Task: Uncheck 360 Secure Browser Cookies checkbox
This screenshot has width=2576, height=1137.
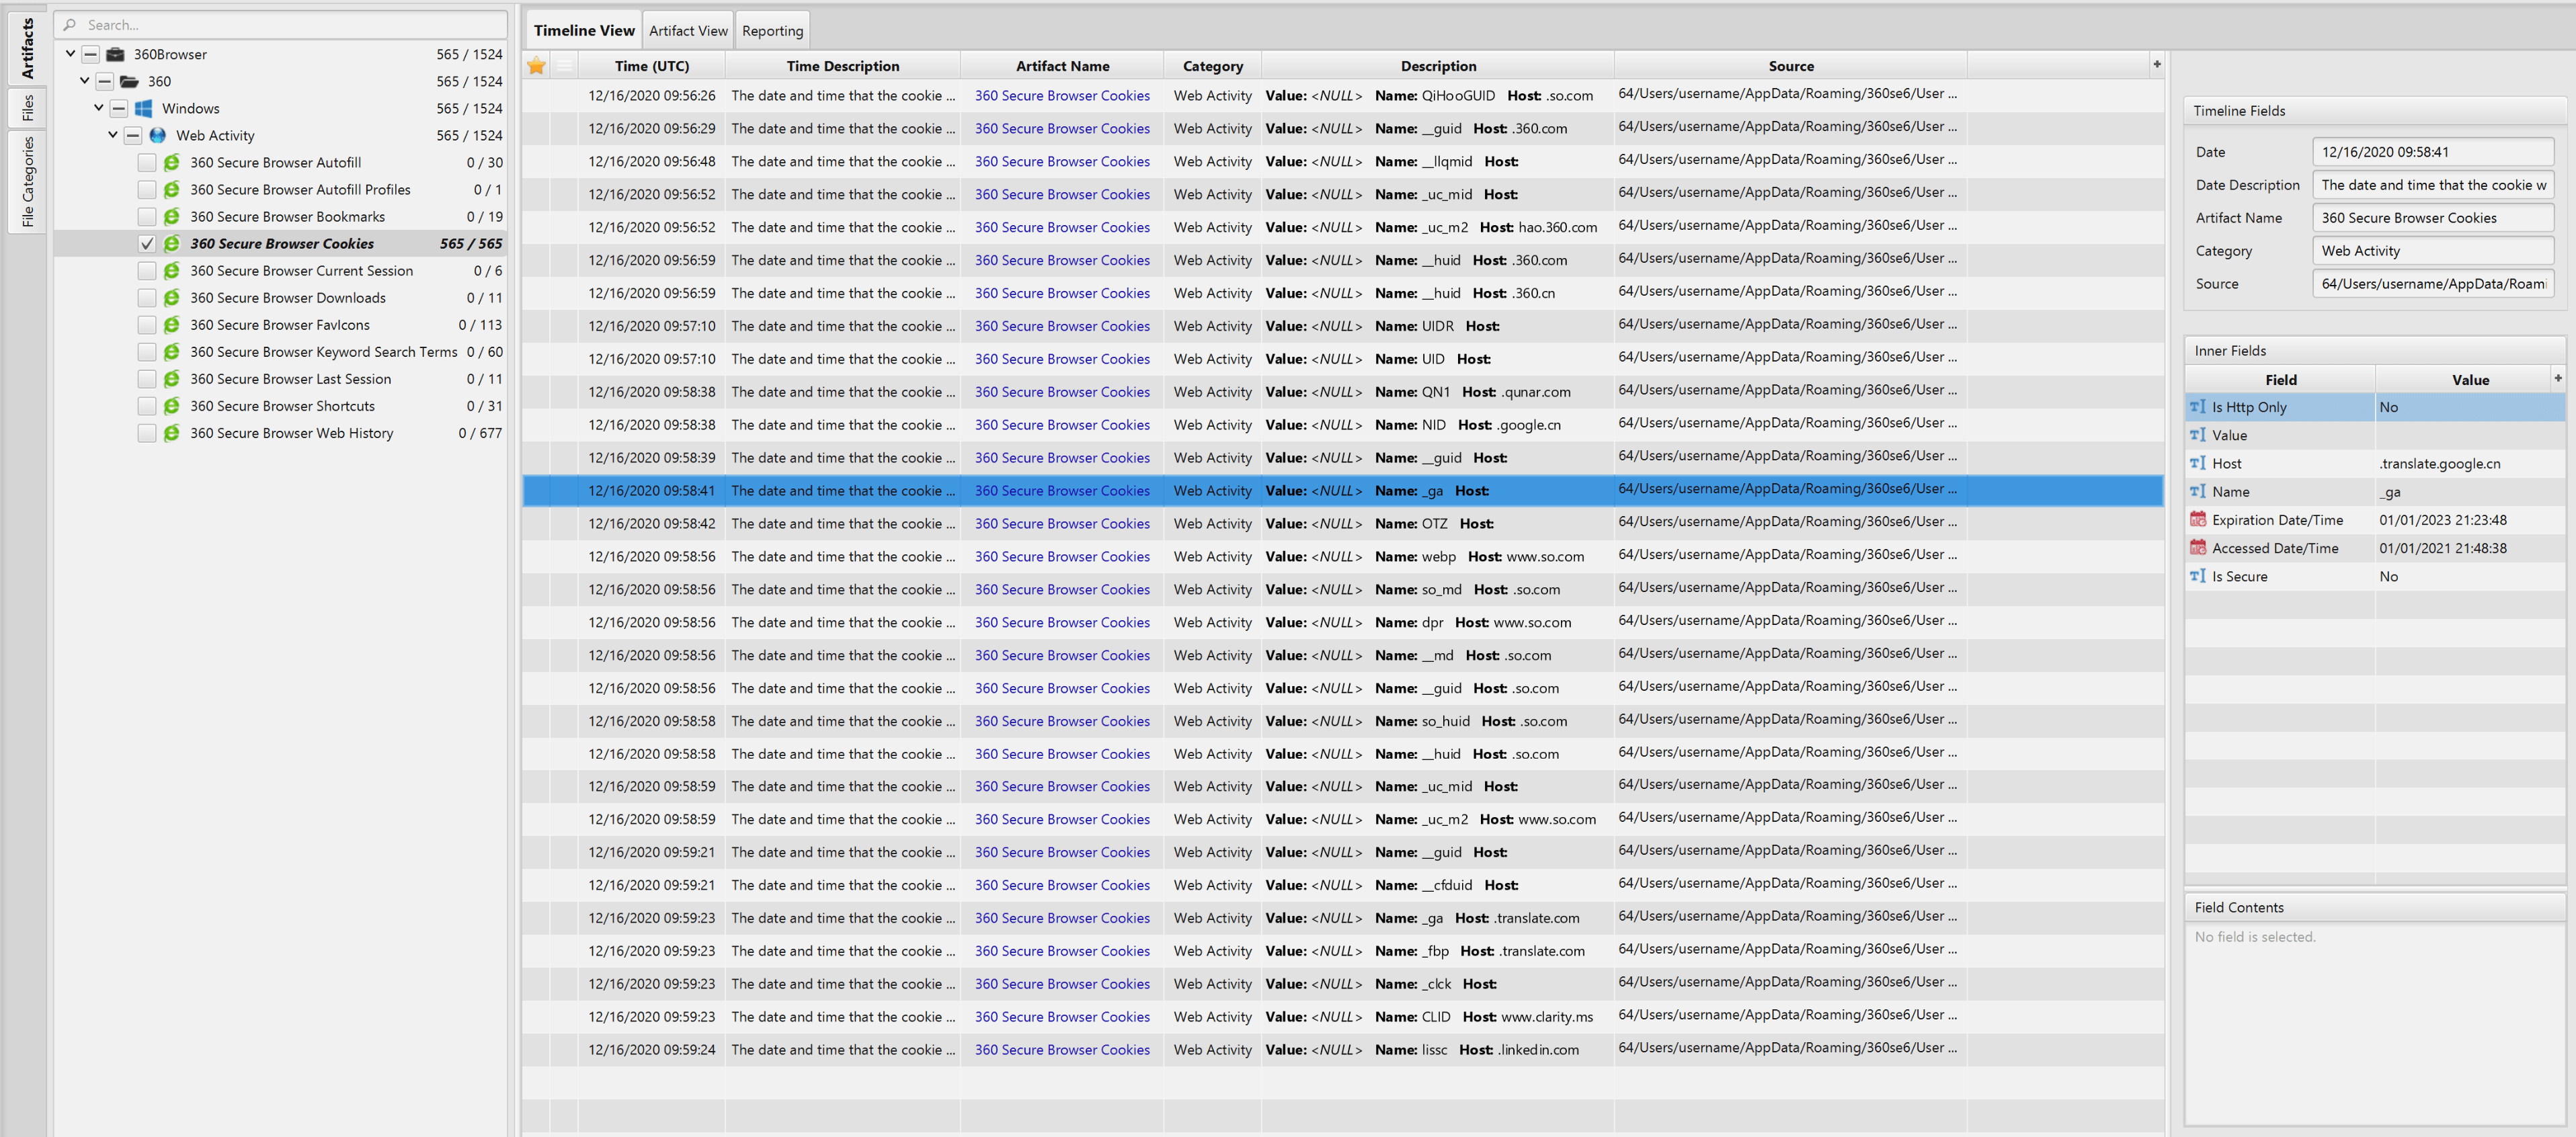Action: pos(147,244)
